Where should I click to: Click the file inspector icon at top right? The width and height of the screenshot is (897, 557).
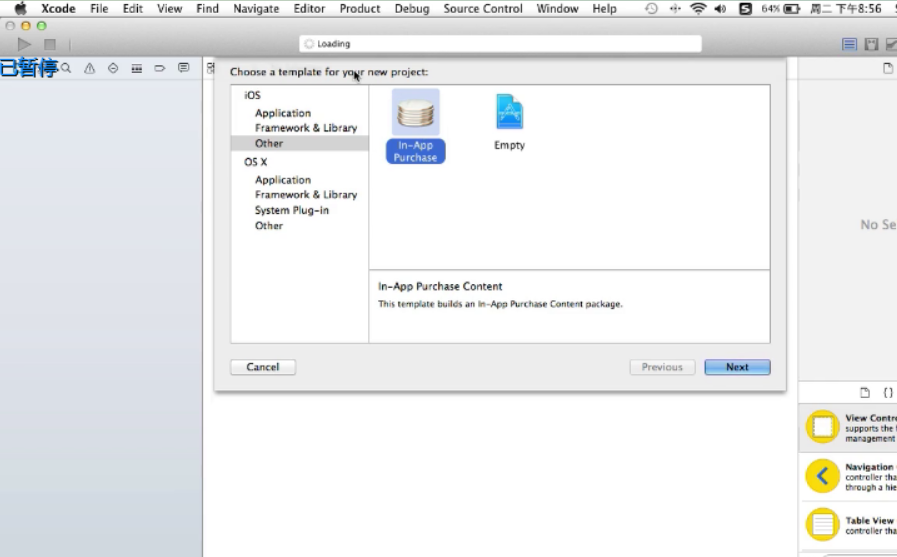click(888, 68)
